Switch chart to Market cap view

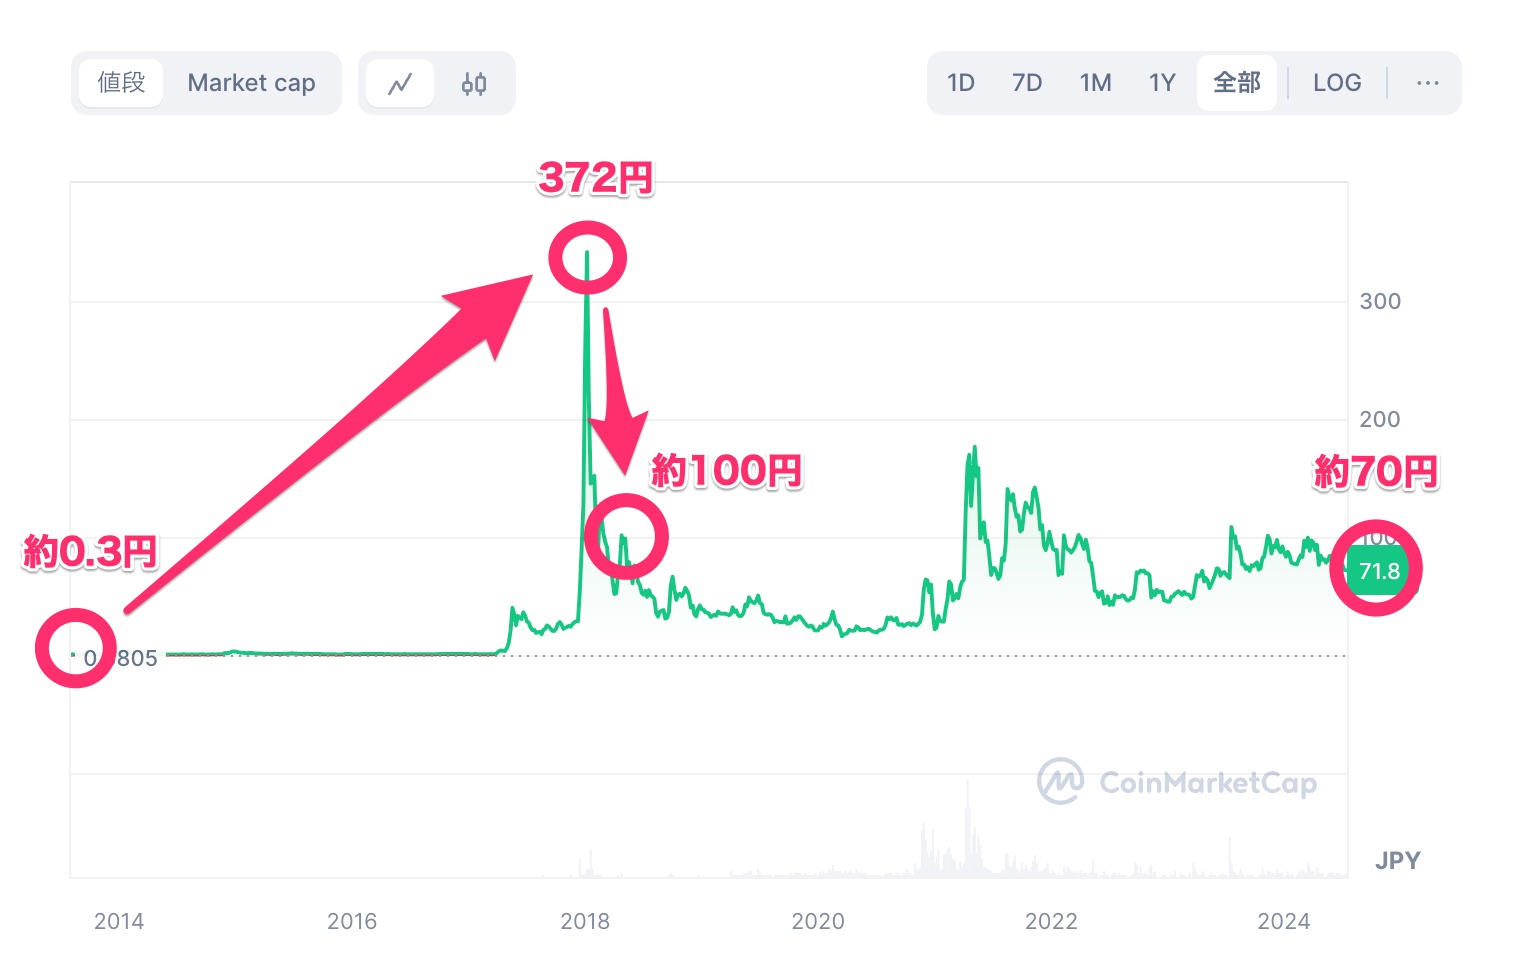(251, 83)
